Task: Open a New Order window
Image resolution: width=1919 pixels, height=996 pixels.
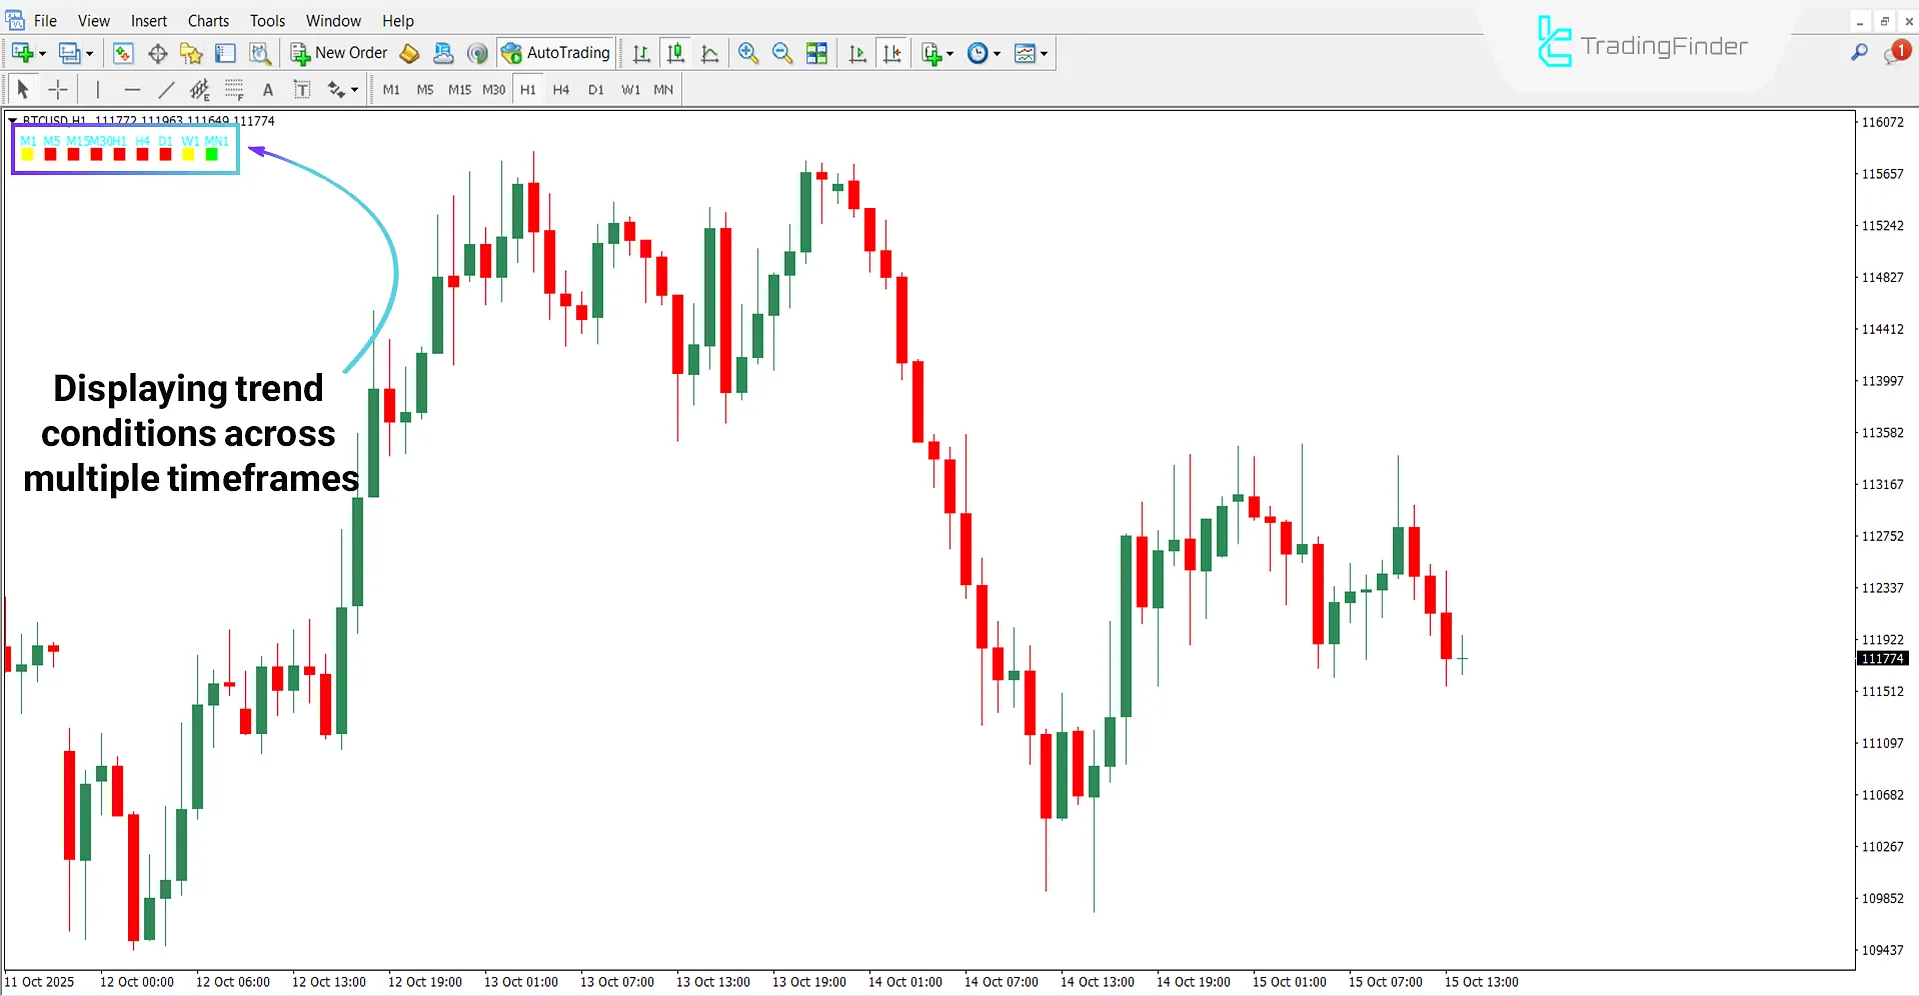Action: click(339, 52)
